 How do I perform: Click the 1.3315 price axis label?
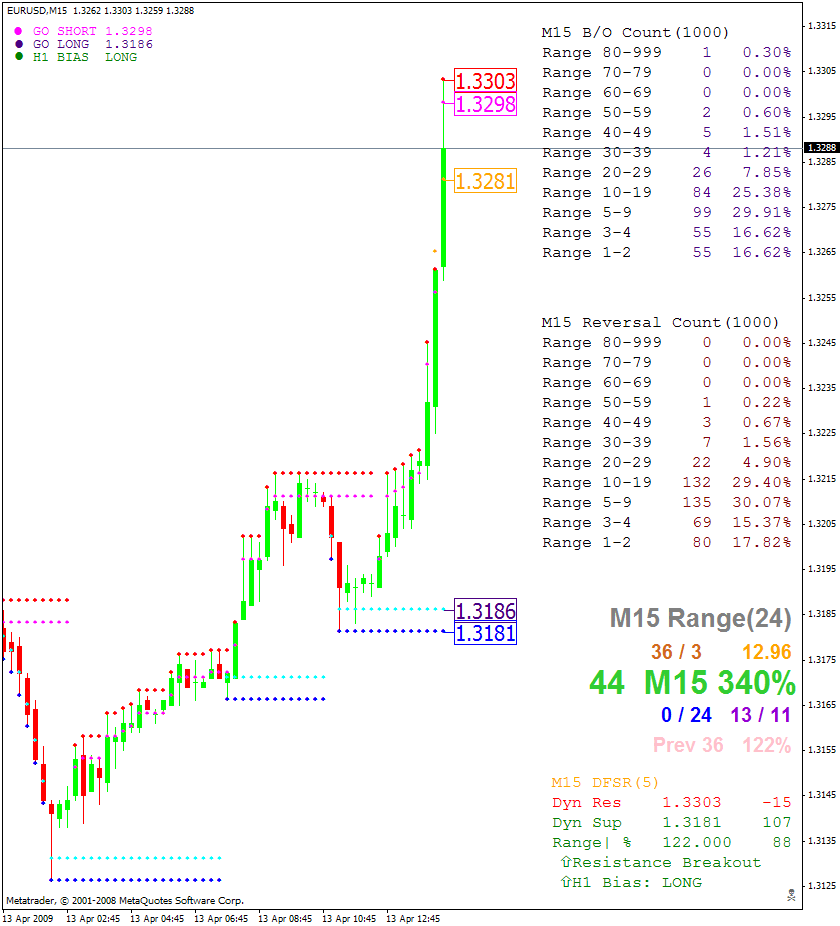click(822, 26)
